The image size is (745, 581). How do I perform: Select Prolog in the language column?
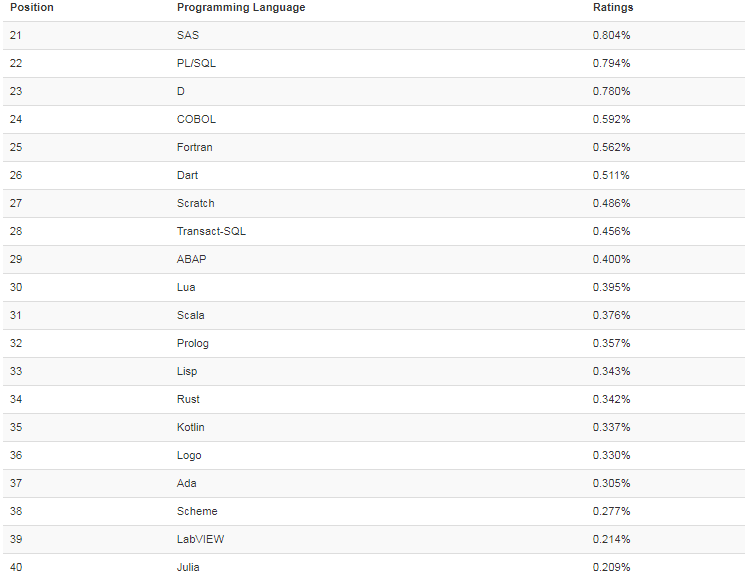tap(193, 344)
